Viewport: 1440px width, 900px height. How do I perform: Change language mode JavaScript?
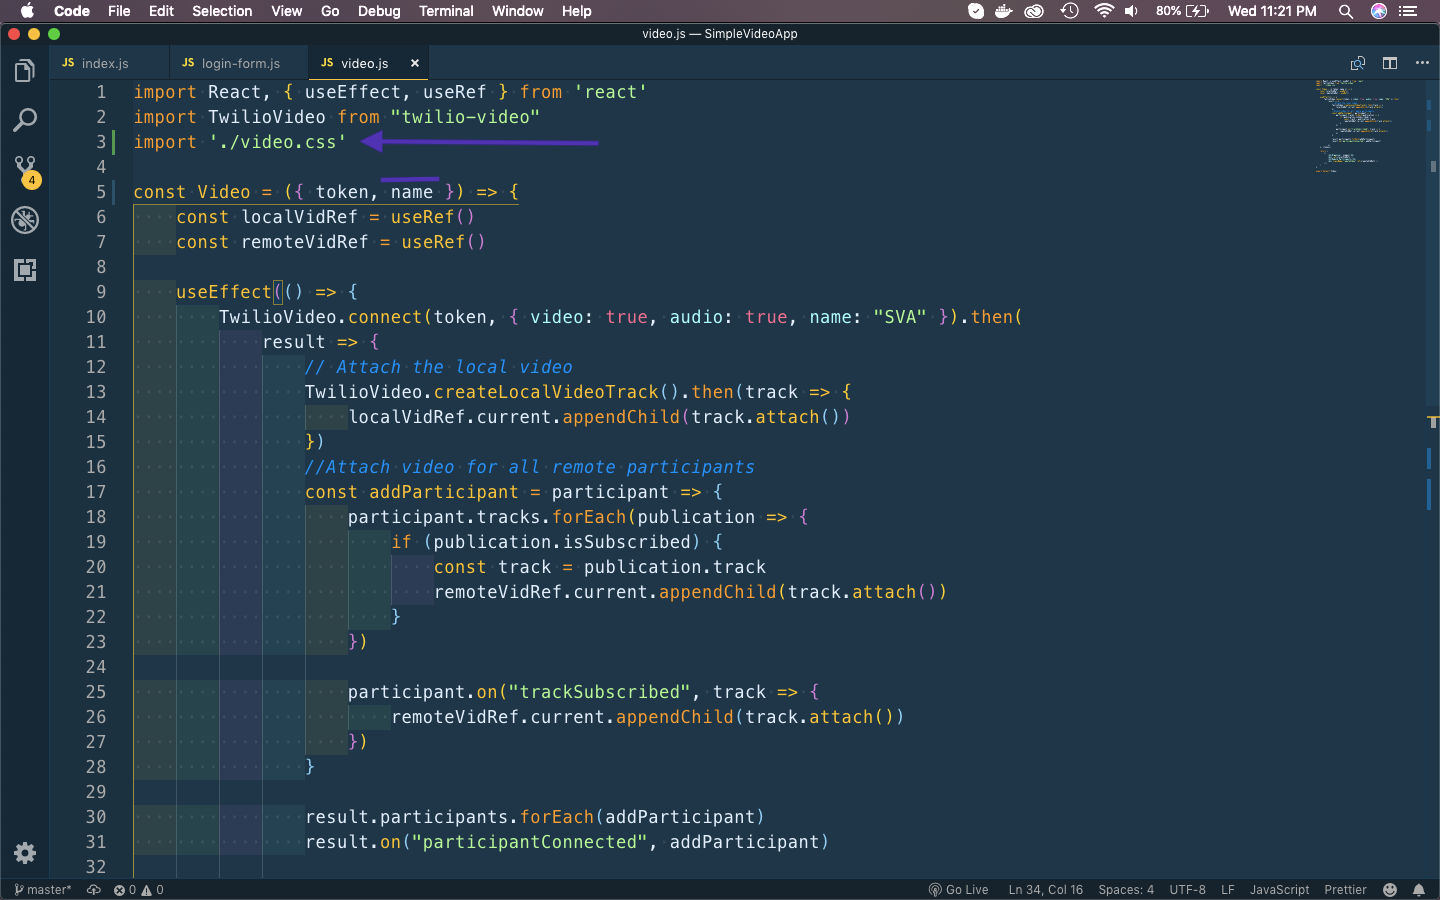pyautogui.click(x=1279, y=890)
